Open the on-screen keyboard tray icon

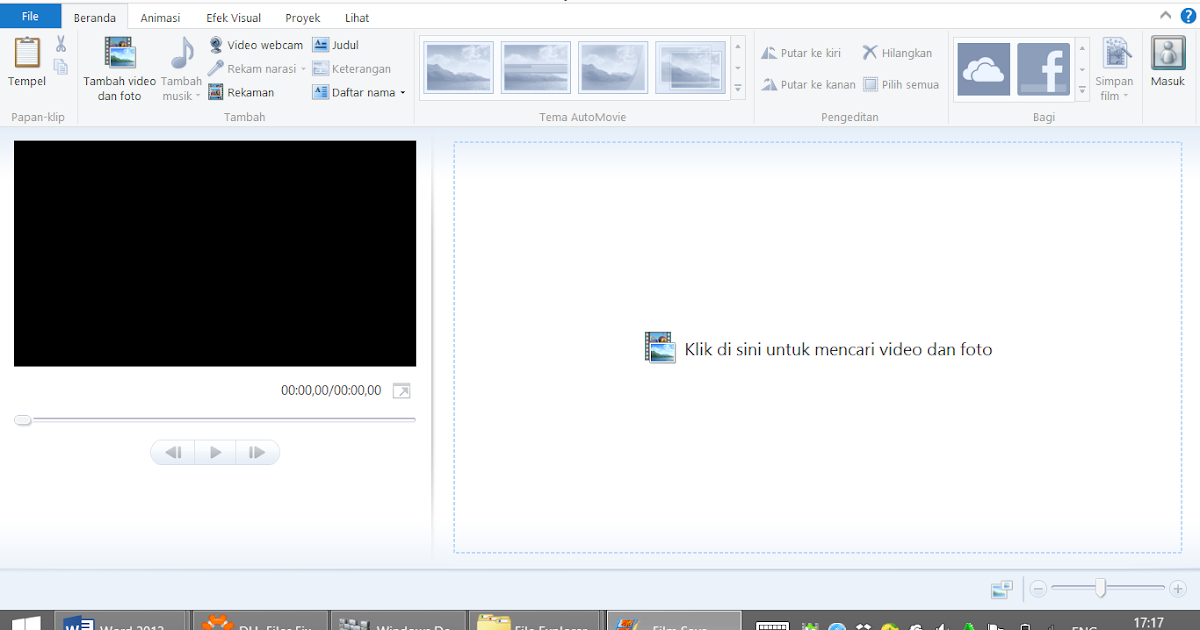point(773,625)
